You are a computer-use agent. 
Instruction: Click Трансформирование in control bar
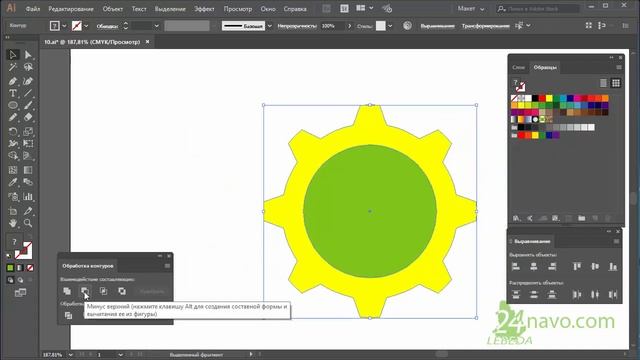(486, 26)
